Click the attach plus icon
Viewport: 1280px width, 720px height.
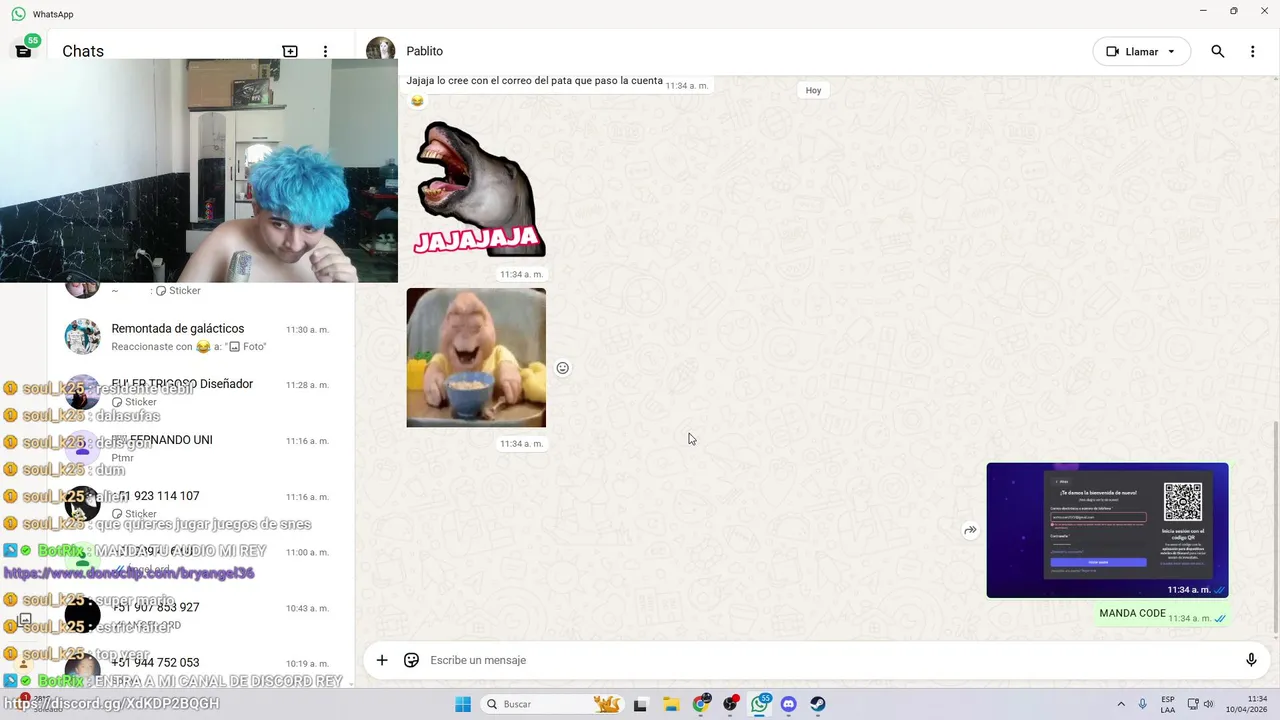click(x=382, y=660)
